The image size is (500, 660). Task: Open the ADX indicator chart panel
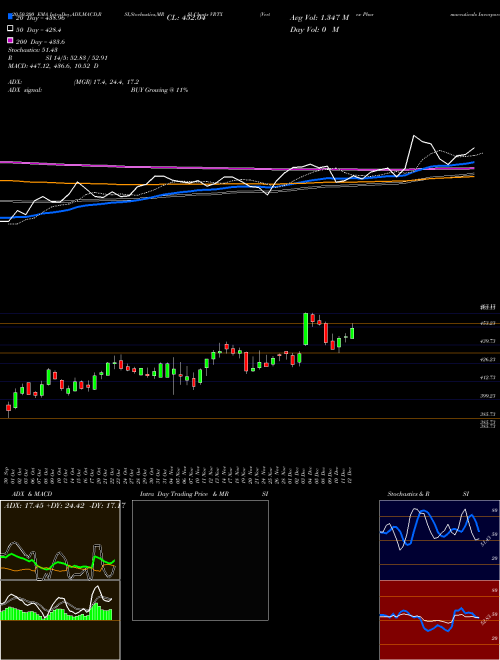(x=60, y=540)
